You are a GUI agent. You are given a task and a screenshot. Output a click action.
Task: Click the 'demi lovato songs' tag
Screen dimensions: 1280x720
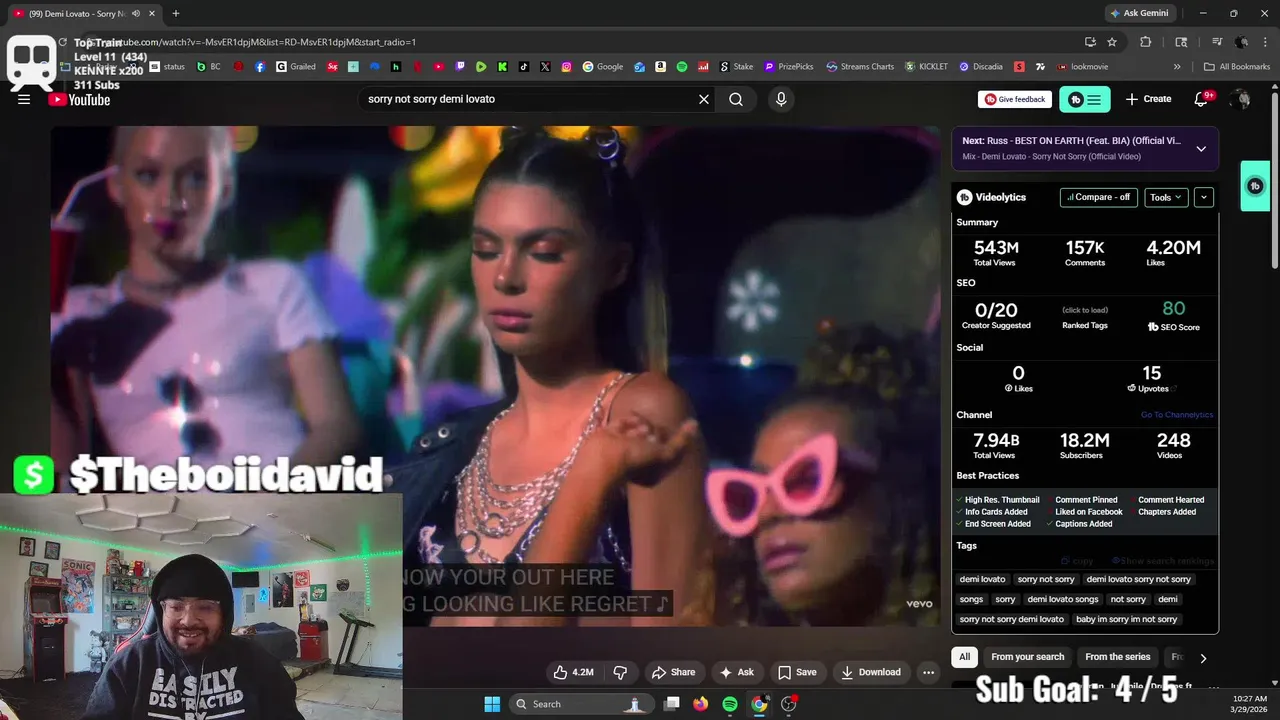coord(1062,599)
